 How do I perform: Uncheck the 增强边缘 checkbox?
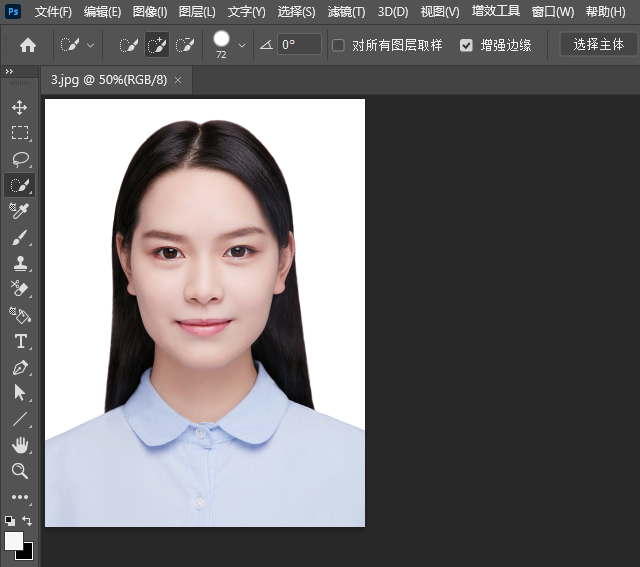(466, 45)
